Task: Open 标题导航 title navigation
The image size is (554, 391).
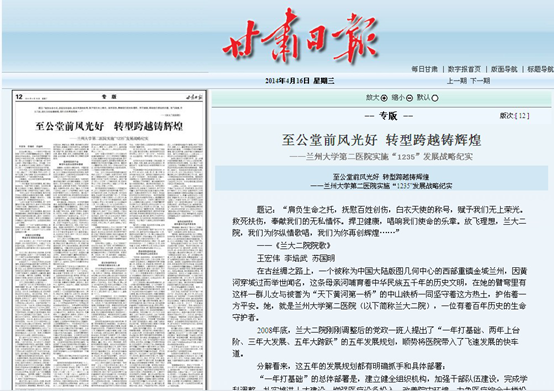Action: pyautogui.click(x=541, y=69)
